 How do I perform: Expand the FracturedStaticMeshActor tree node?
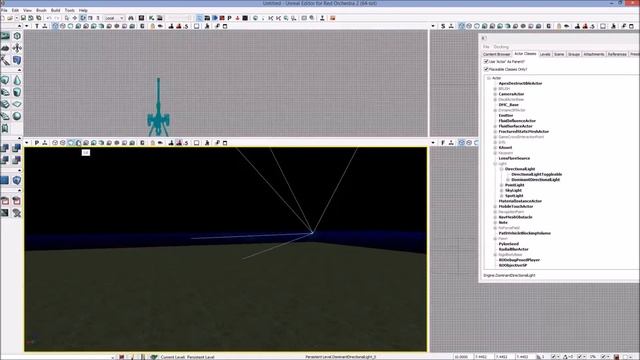[x=495, y=131]
